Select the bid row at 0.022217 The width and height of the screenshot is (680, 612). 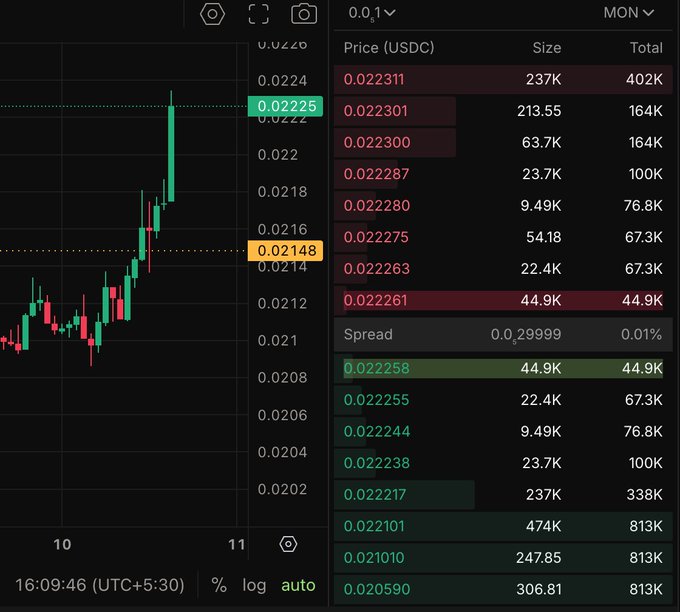503,495
